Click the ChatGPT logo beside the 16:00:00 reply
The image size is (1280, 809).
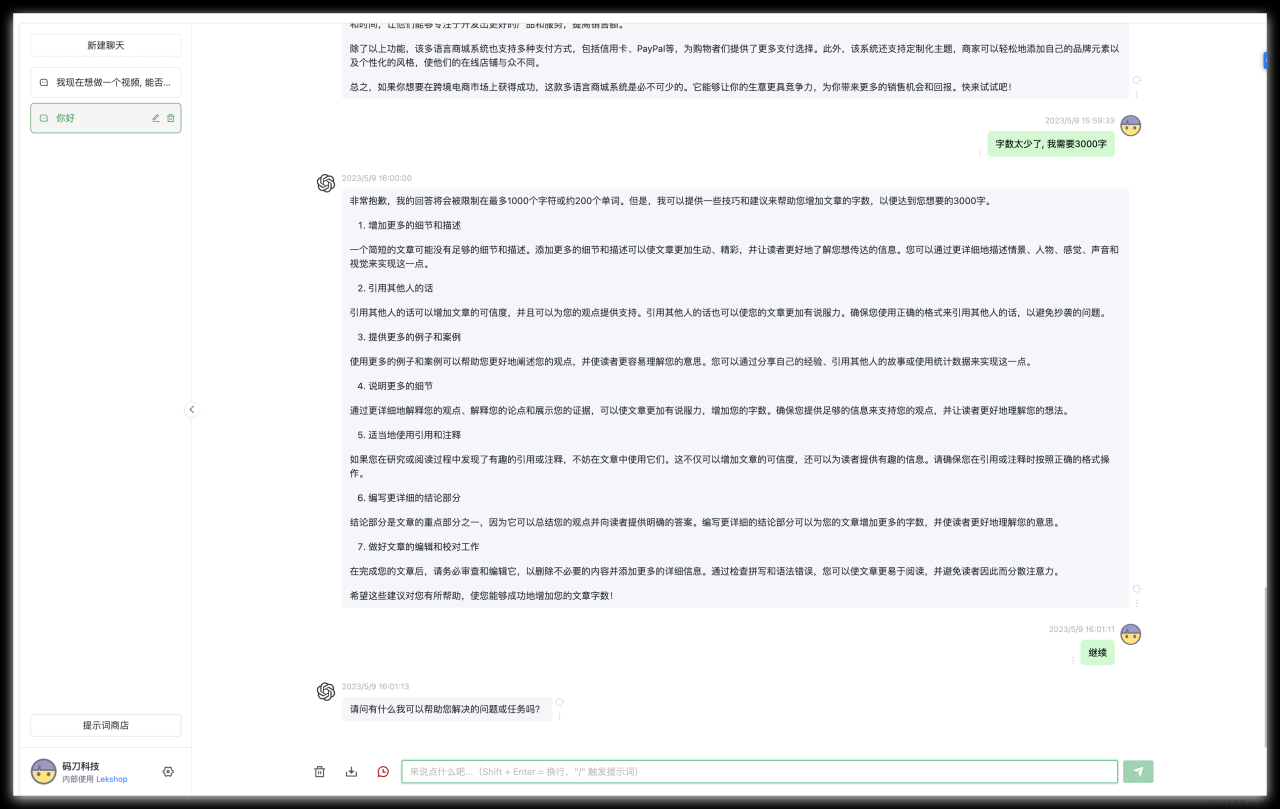[x=326, y=183]
